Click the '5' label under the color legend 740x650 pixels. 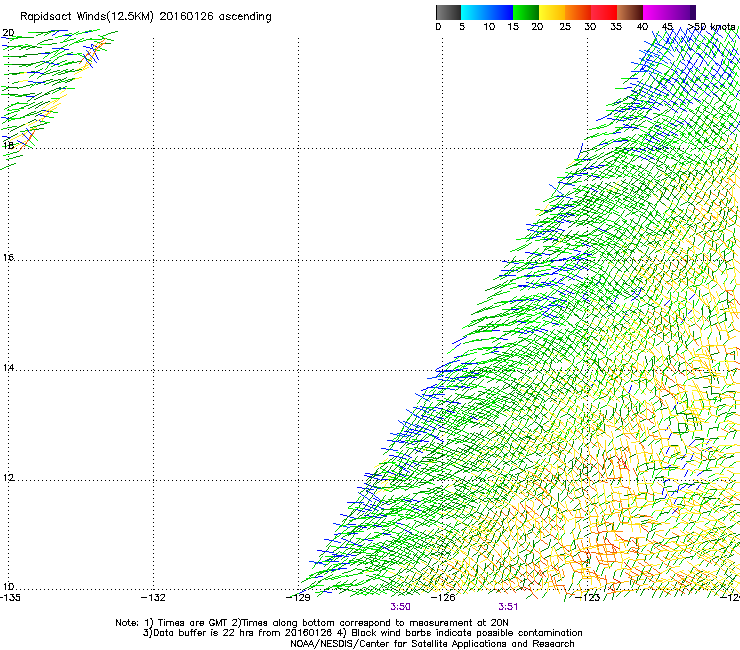tap(462, 27)
